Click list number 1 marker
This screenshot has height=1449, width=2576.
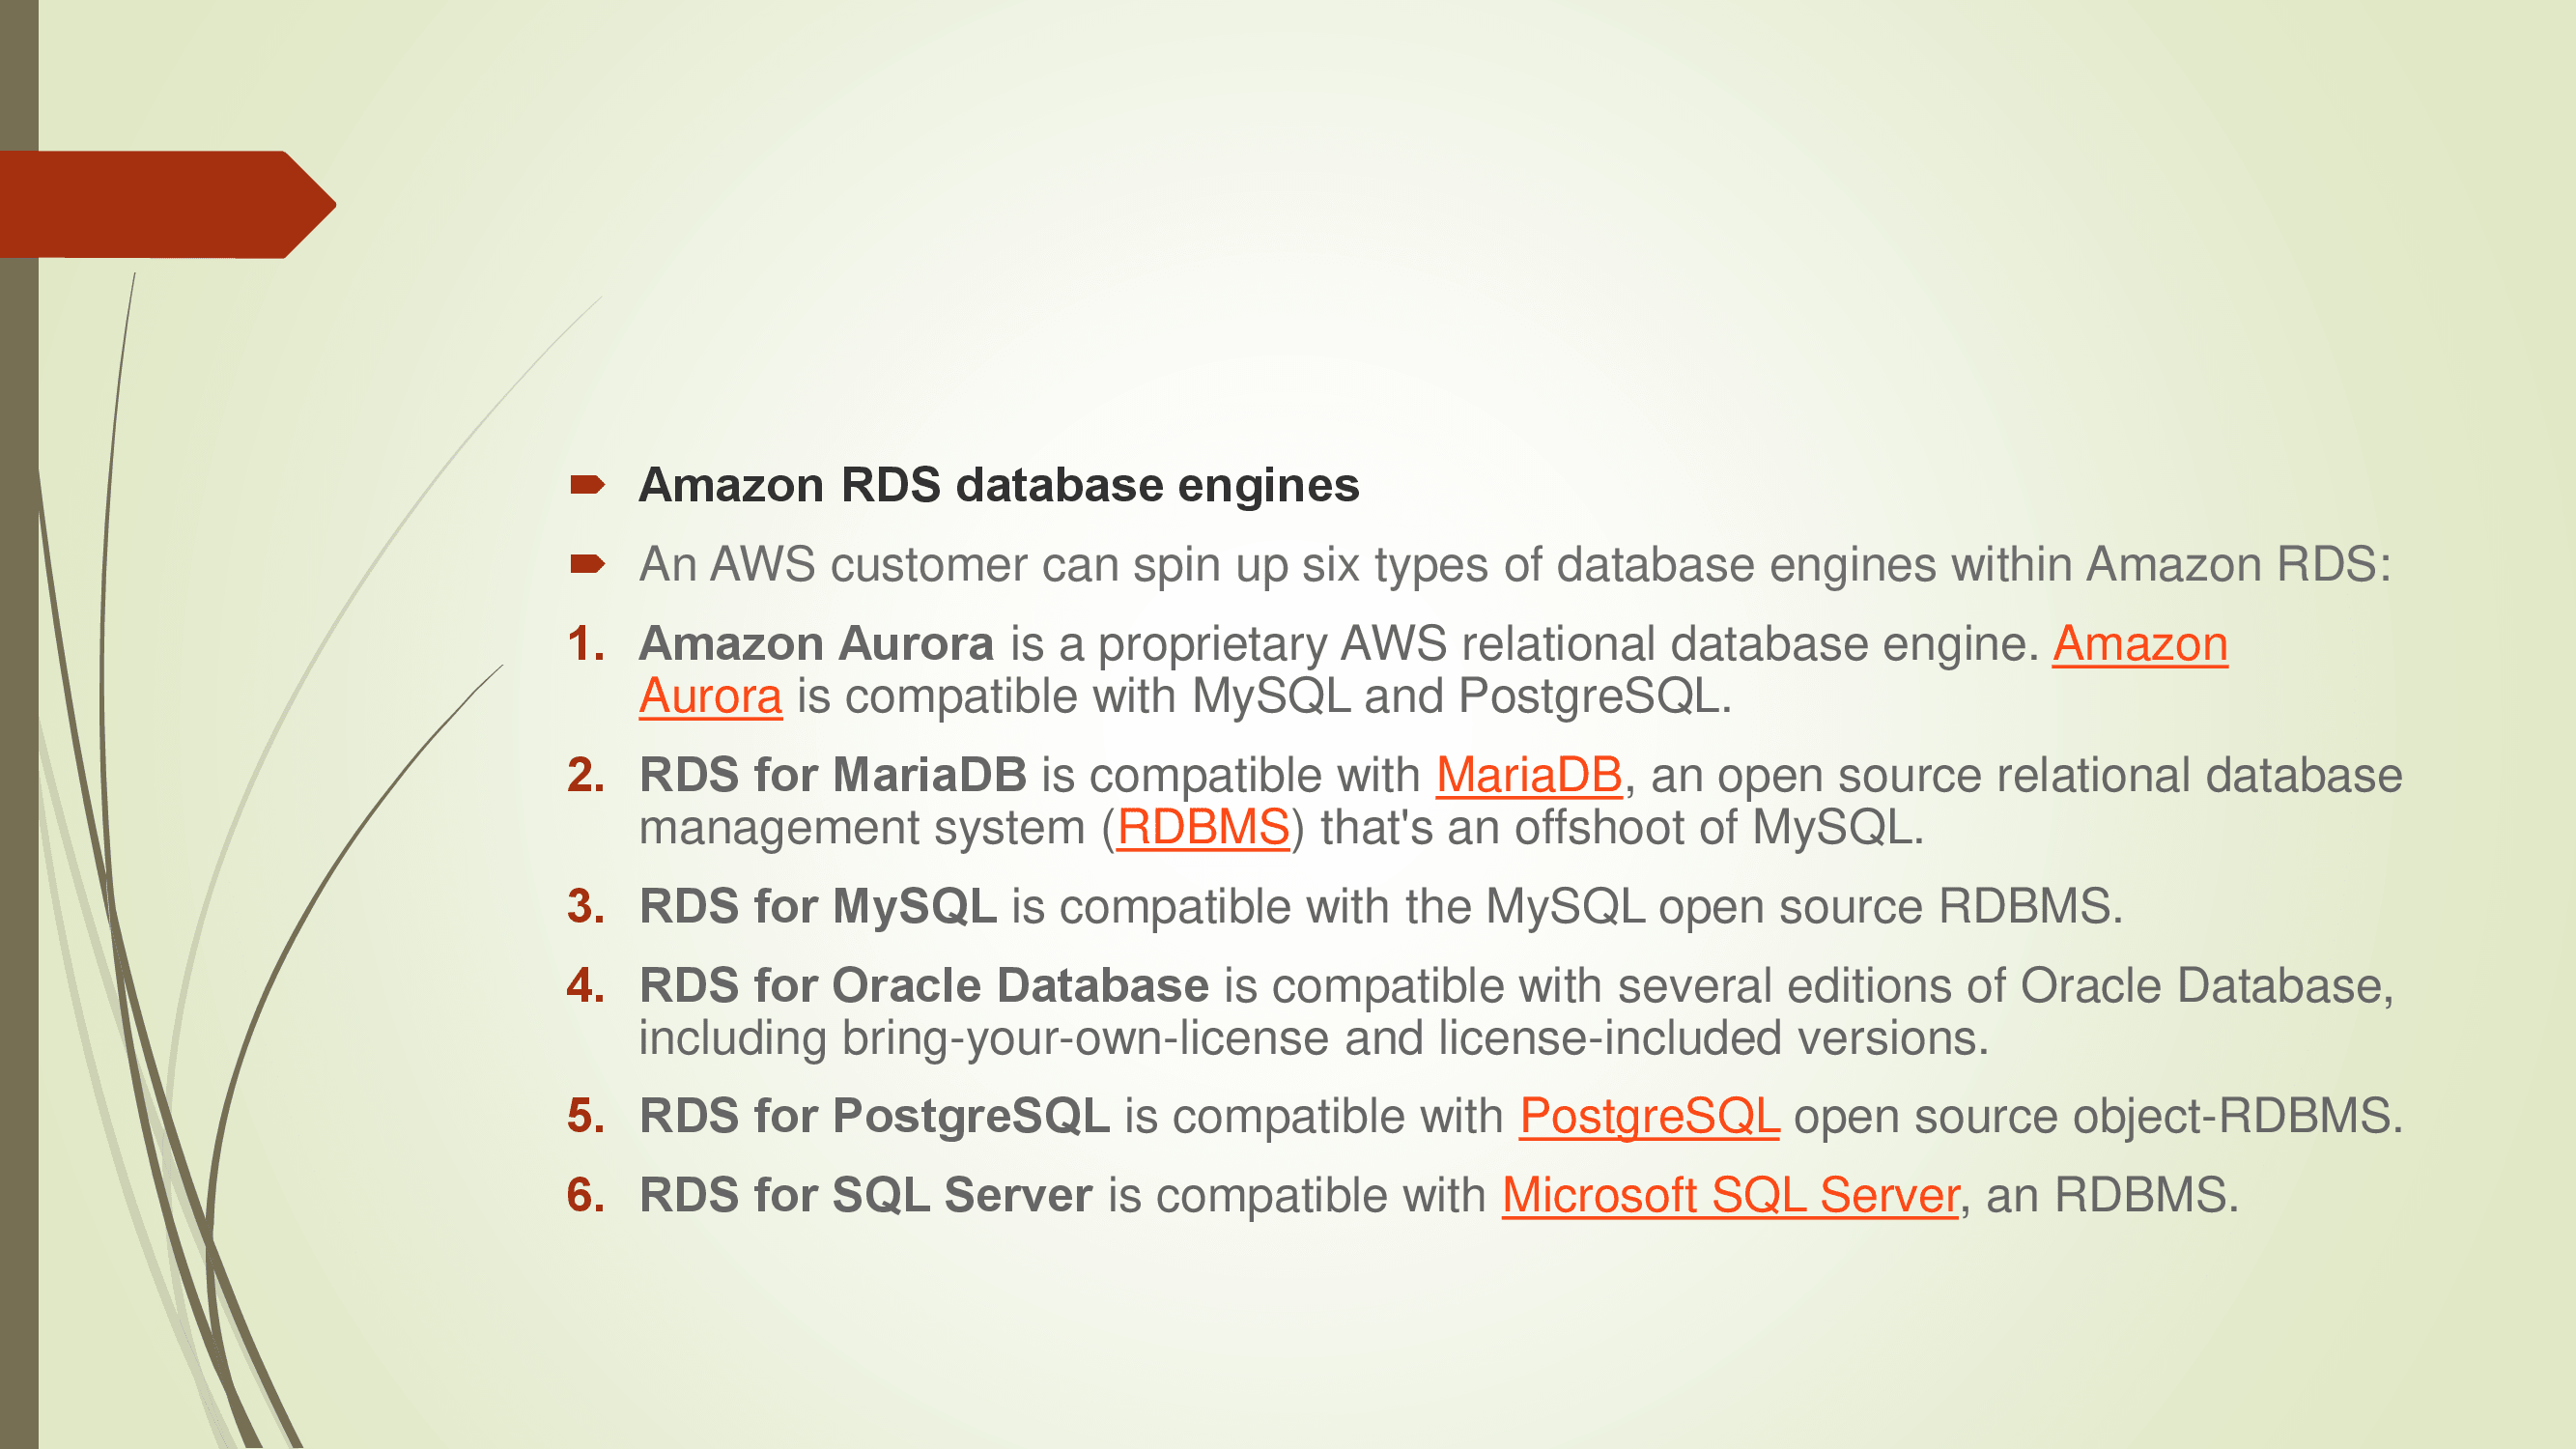click(x=585, y=645)
